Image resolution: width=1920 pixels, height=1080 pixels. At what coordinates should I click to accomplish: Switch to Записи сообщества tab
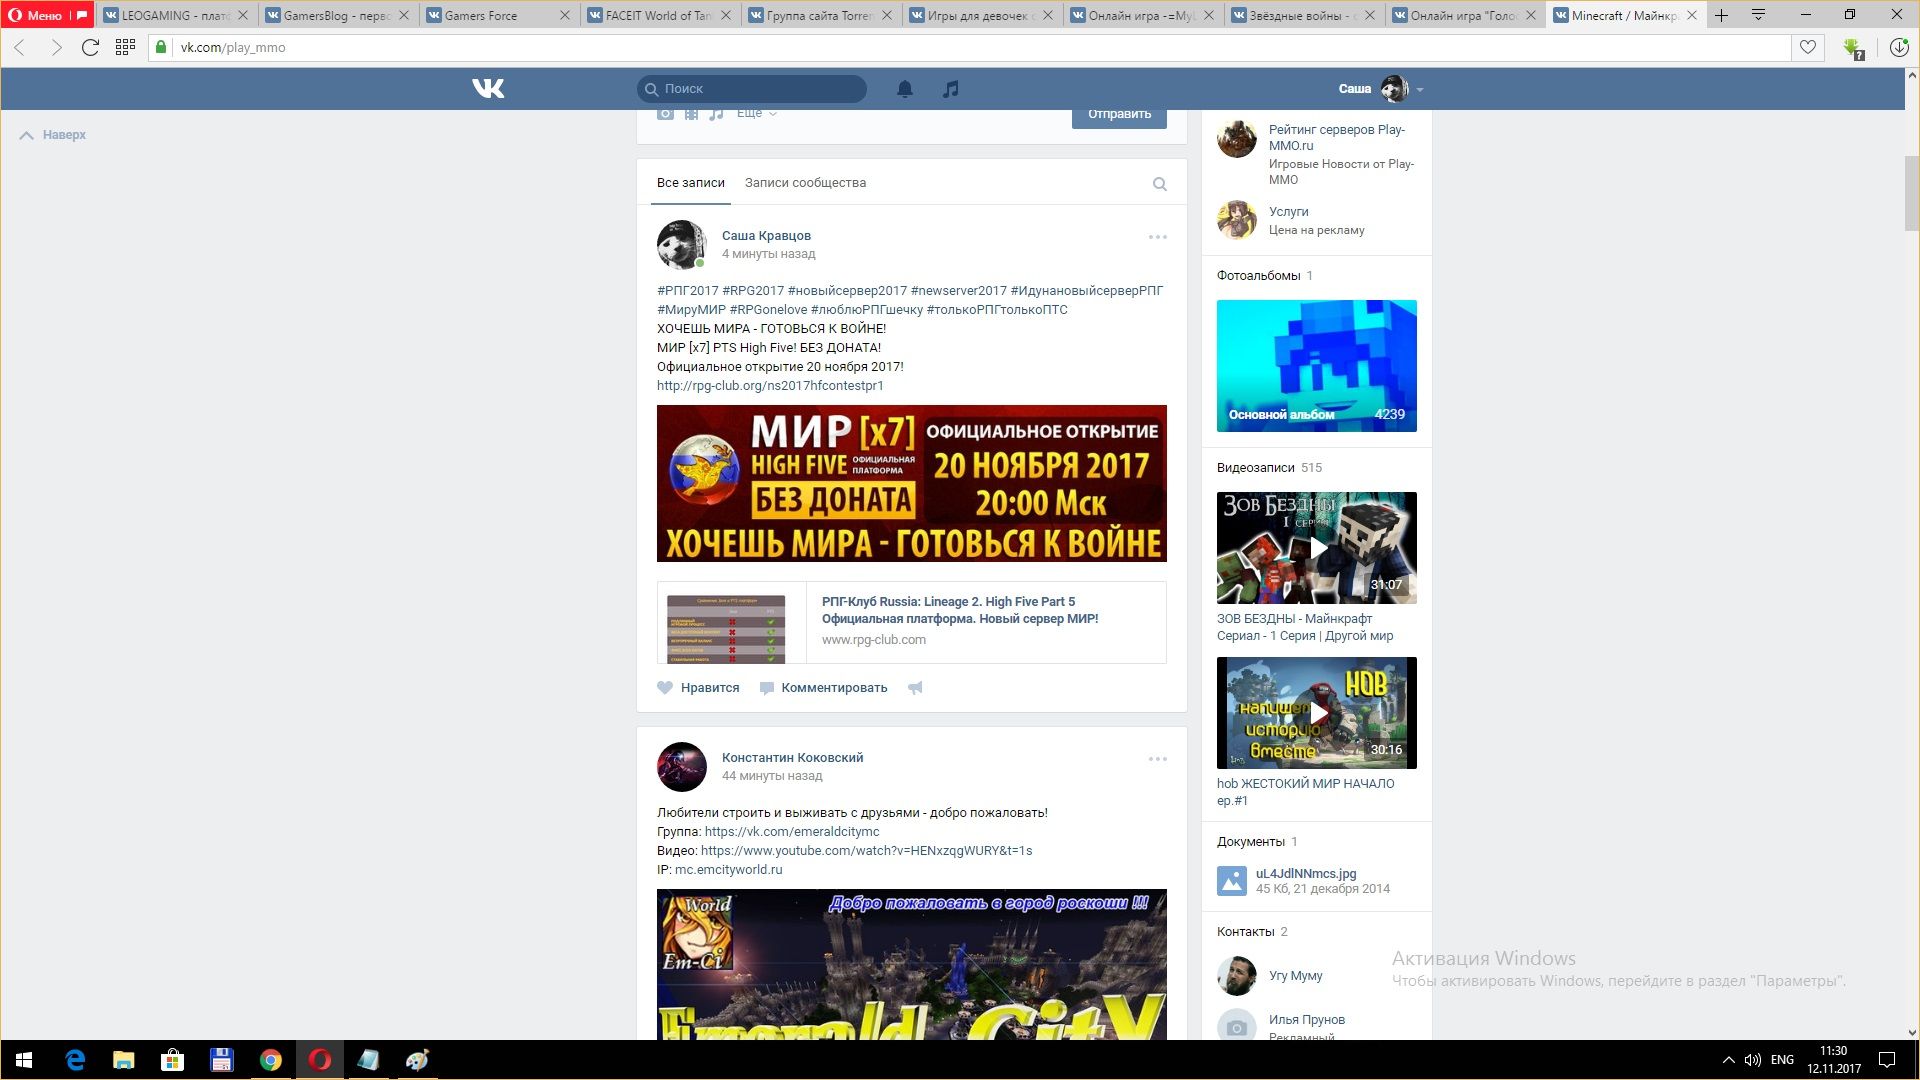[x=805, y=183]
